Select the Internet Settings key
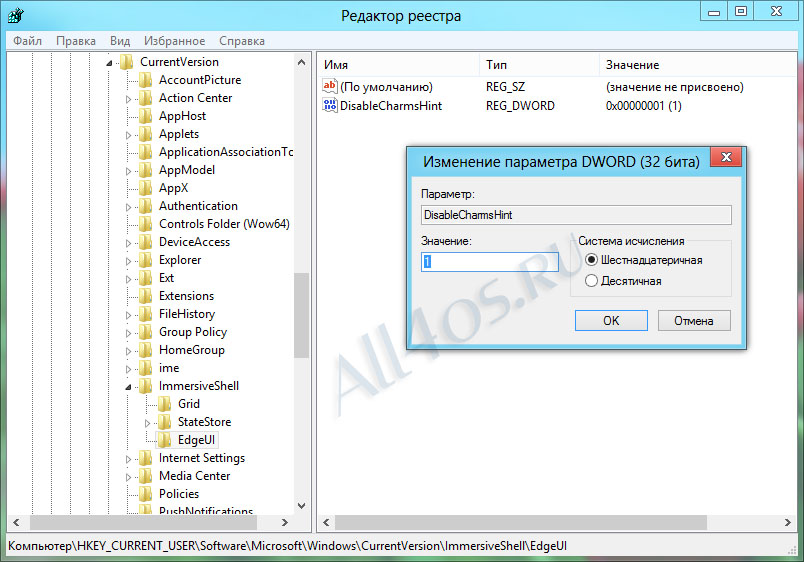The width and height of the screenshot is (804, 562). (202, 458)
